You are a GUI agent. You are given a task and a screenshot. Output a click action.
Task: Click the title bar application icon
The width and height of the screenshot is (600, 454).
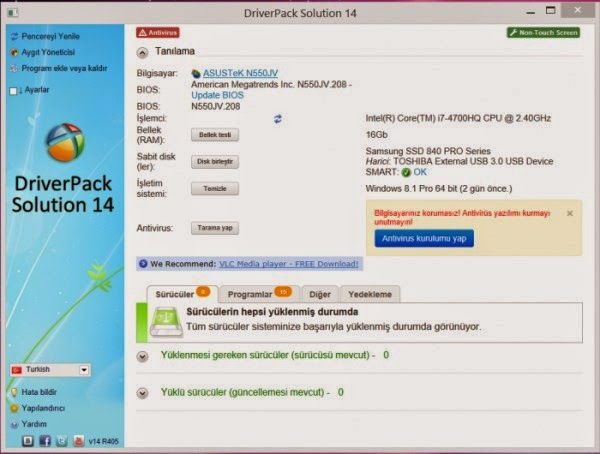pos(13,13)
